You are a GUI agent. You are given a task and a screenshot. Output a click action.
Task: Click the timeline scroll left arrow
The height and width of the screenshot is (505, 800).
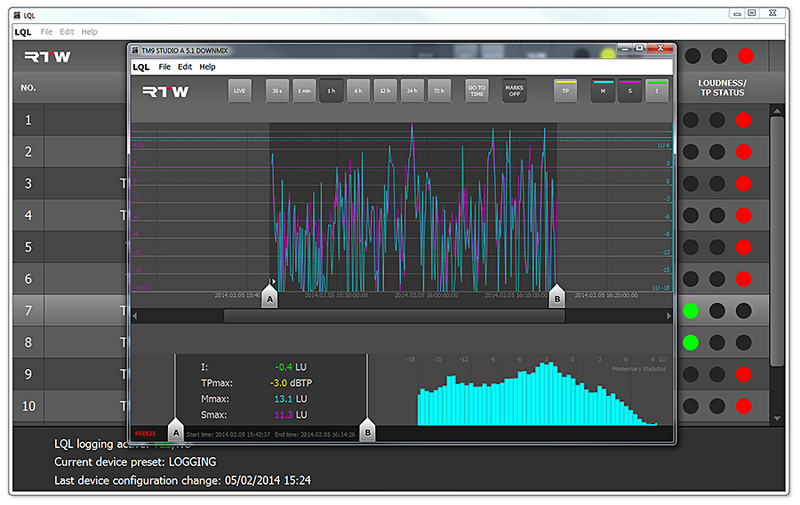[135, 316]
